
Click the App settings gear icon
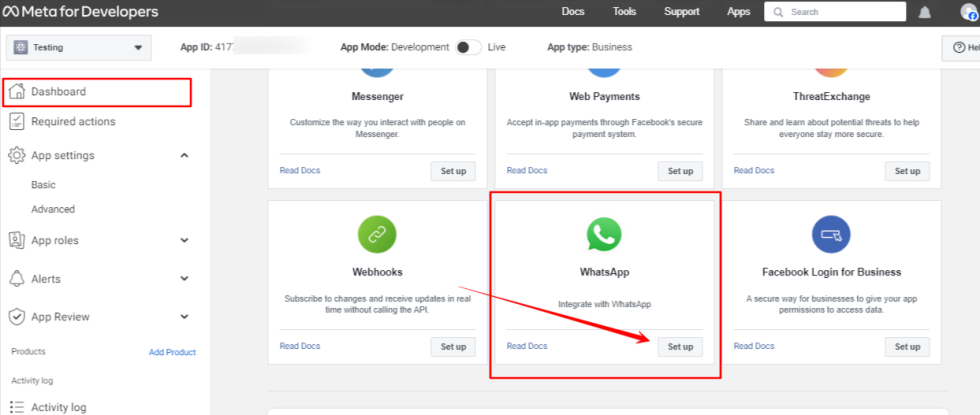pos(17,155)
